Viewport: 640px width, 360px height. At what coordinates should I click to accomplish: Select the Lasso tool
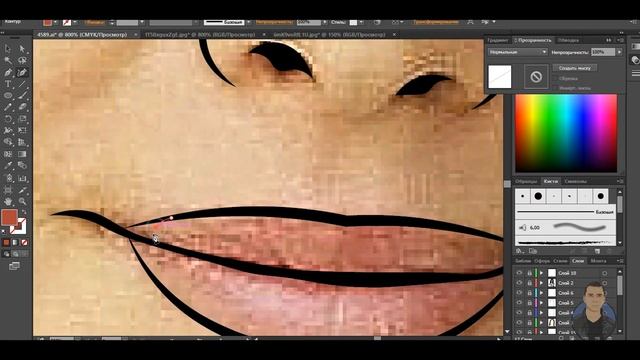22,60
